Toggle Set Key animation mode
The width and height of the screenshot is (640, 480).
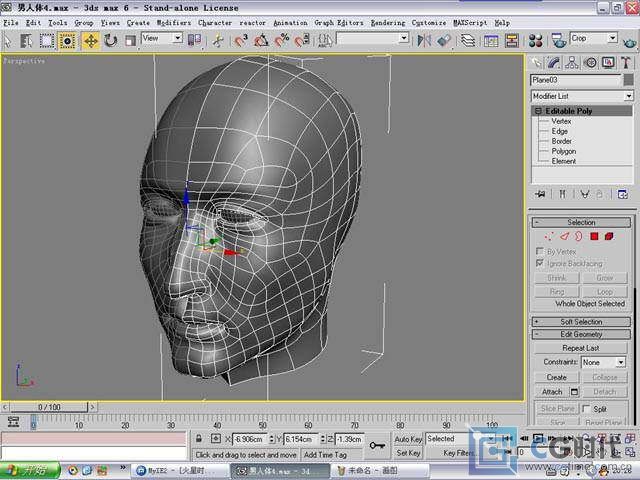pos(408,453)
